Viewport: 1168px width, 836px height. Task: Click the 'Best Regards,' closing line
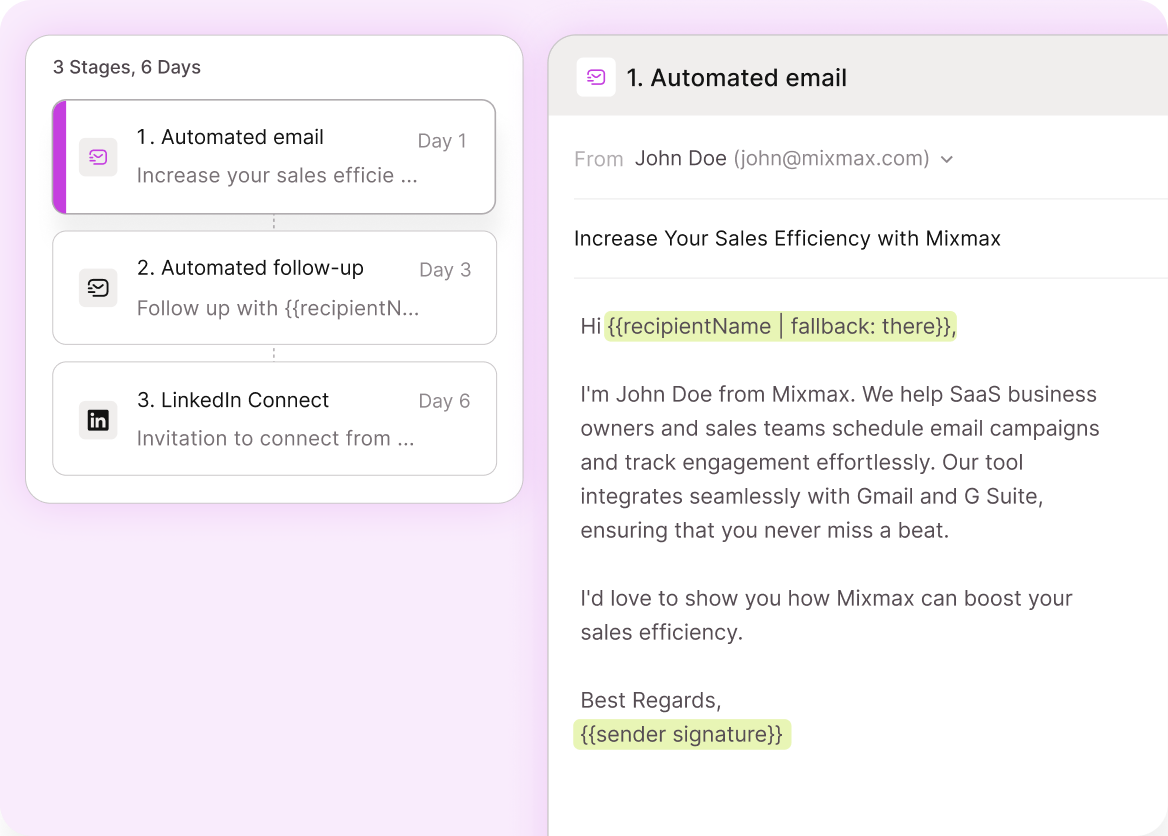click(x=650, y=700)
